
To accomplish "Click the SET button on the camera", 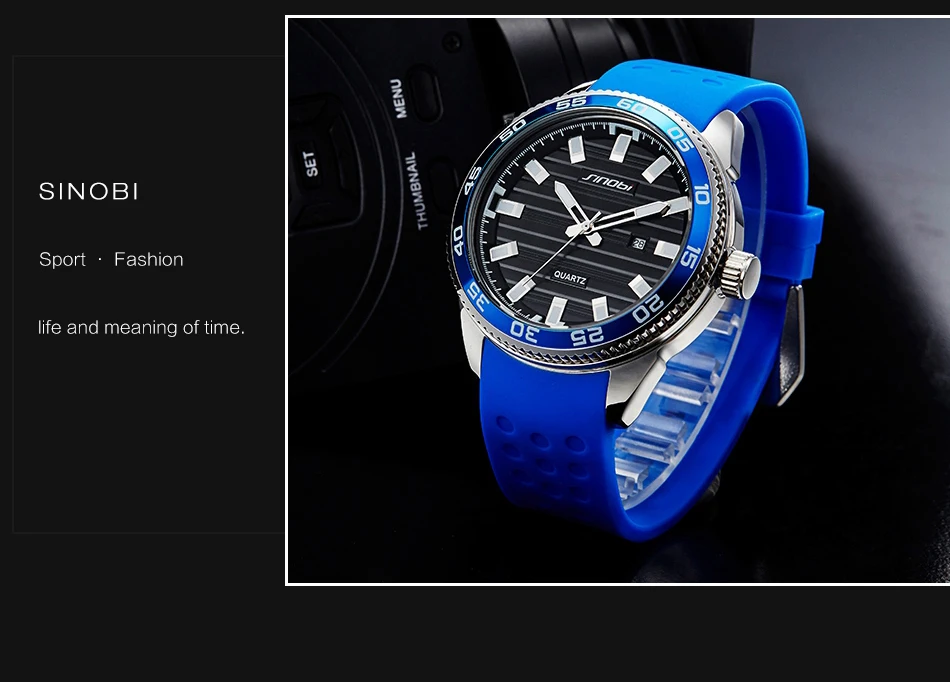I will pyautogui.click(x=310, y=164).
